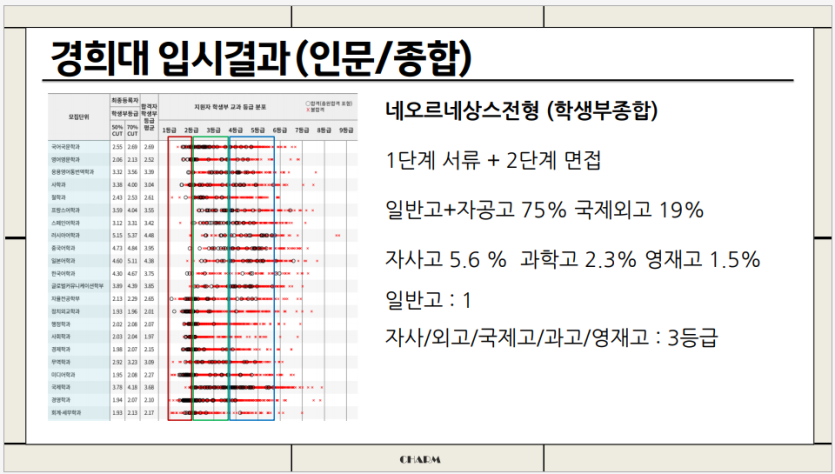Select the 중국어학과 row label
The height and width of the screenshot is (474, 835).
click(x=63, y=248)
